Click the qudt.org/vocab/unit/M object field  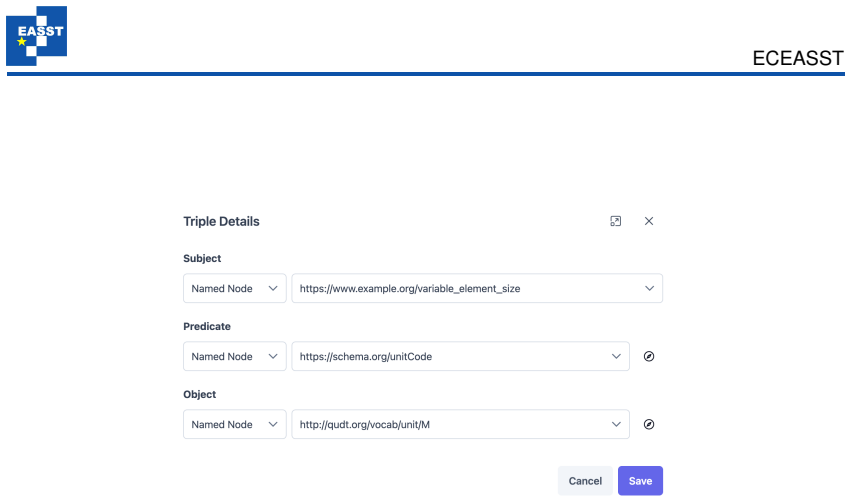click(x=460, y=424)
